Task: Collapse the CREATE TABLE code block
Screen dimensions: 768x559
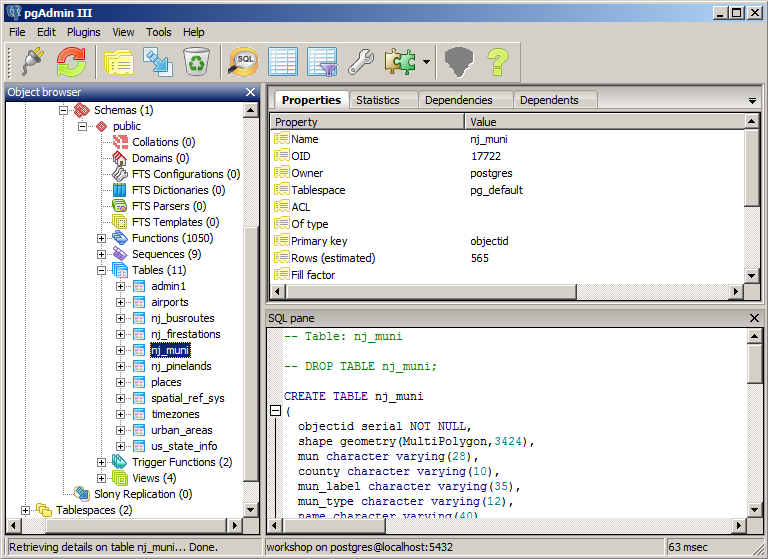Action: (x=276, y=411)
